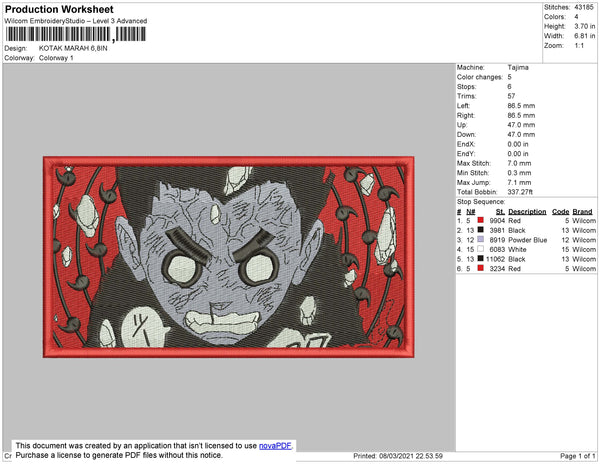Viewport: 600px width, 464px height.
Task: Click the Max Stitch value 7.0 mm
Action: [x=519, y=163]
